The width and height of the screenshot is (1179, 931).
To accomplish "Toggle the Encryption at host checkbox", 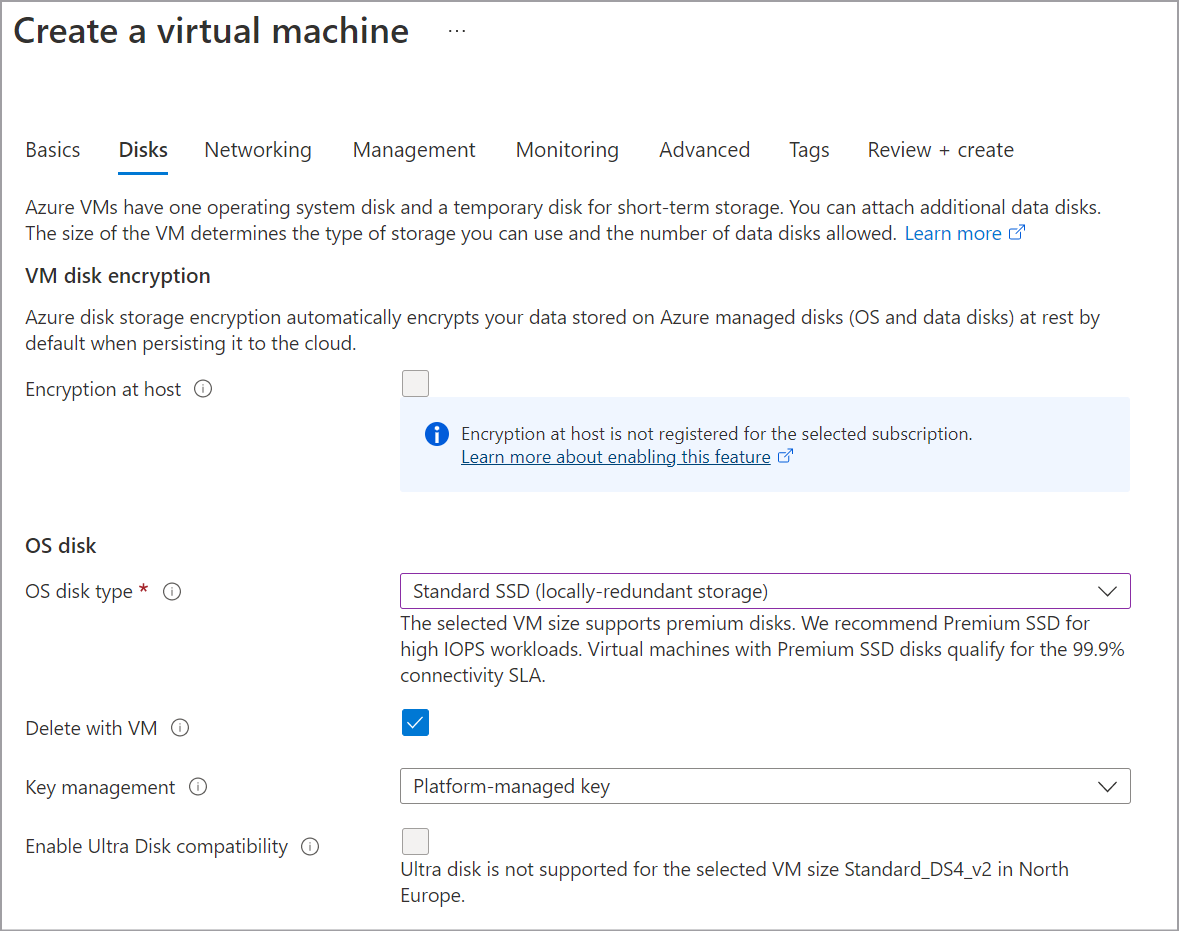I will point(415,383).
